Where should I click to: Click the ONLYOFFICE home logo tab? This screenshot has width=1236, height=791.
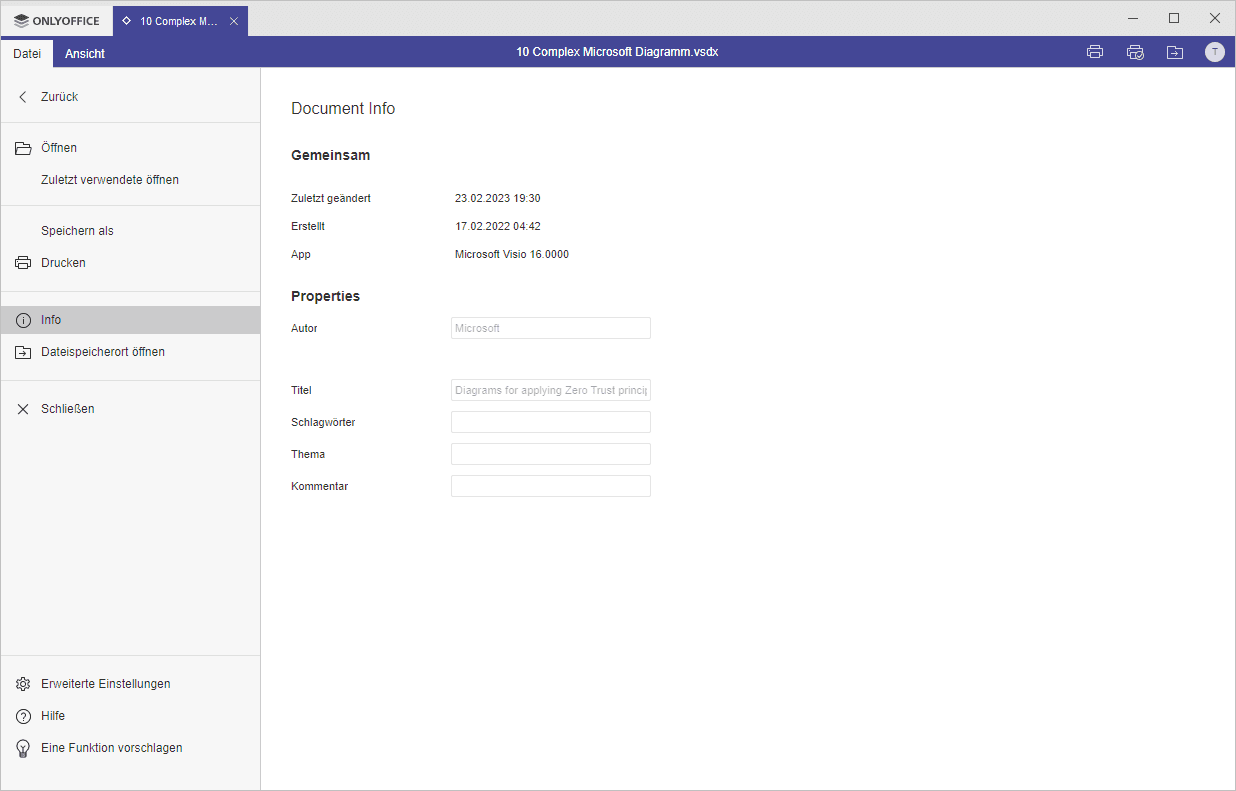pos(57,20)
